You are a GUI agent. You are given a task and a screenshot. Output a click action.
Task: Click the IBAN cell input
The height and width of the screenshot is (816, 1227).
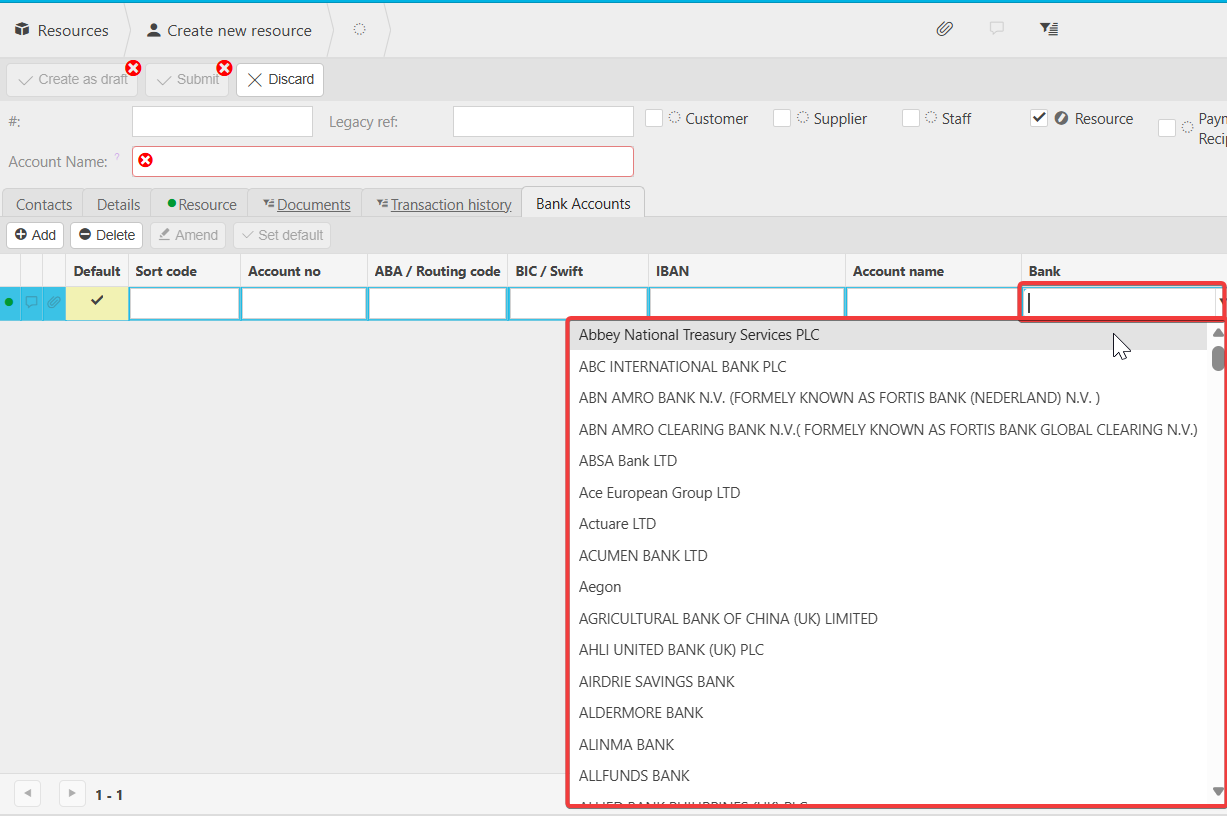pyautogui.click(x=747, y=303)
